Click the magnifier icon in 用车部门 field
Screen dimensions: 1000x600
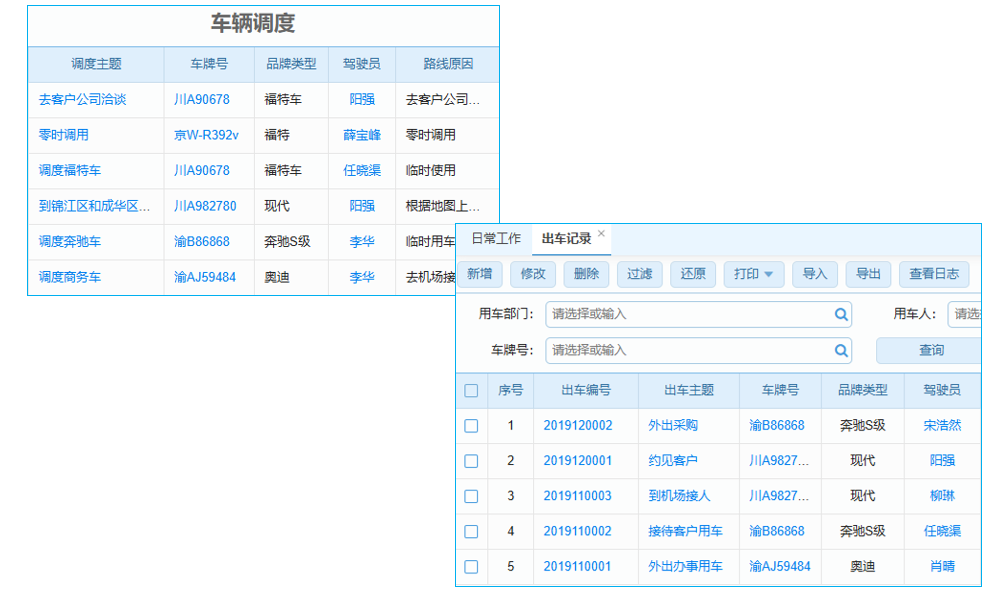pos(841,314)
